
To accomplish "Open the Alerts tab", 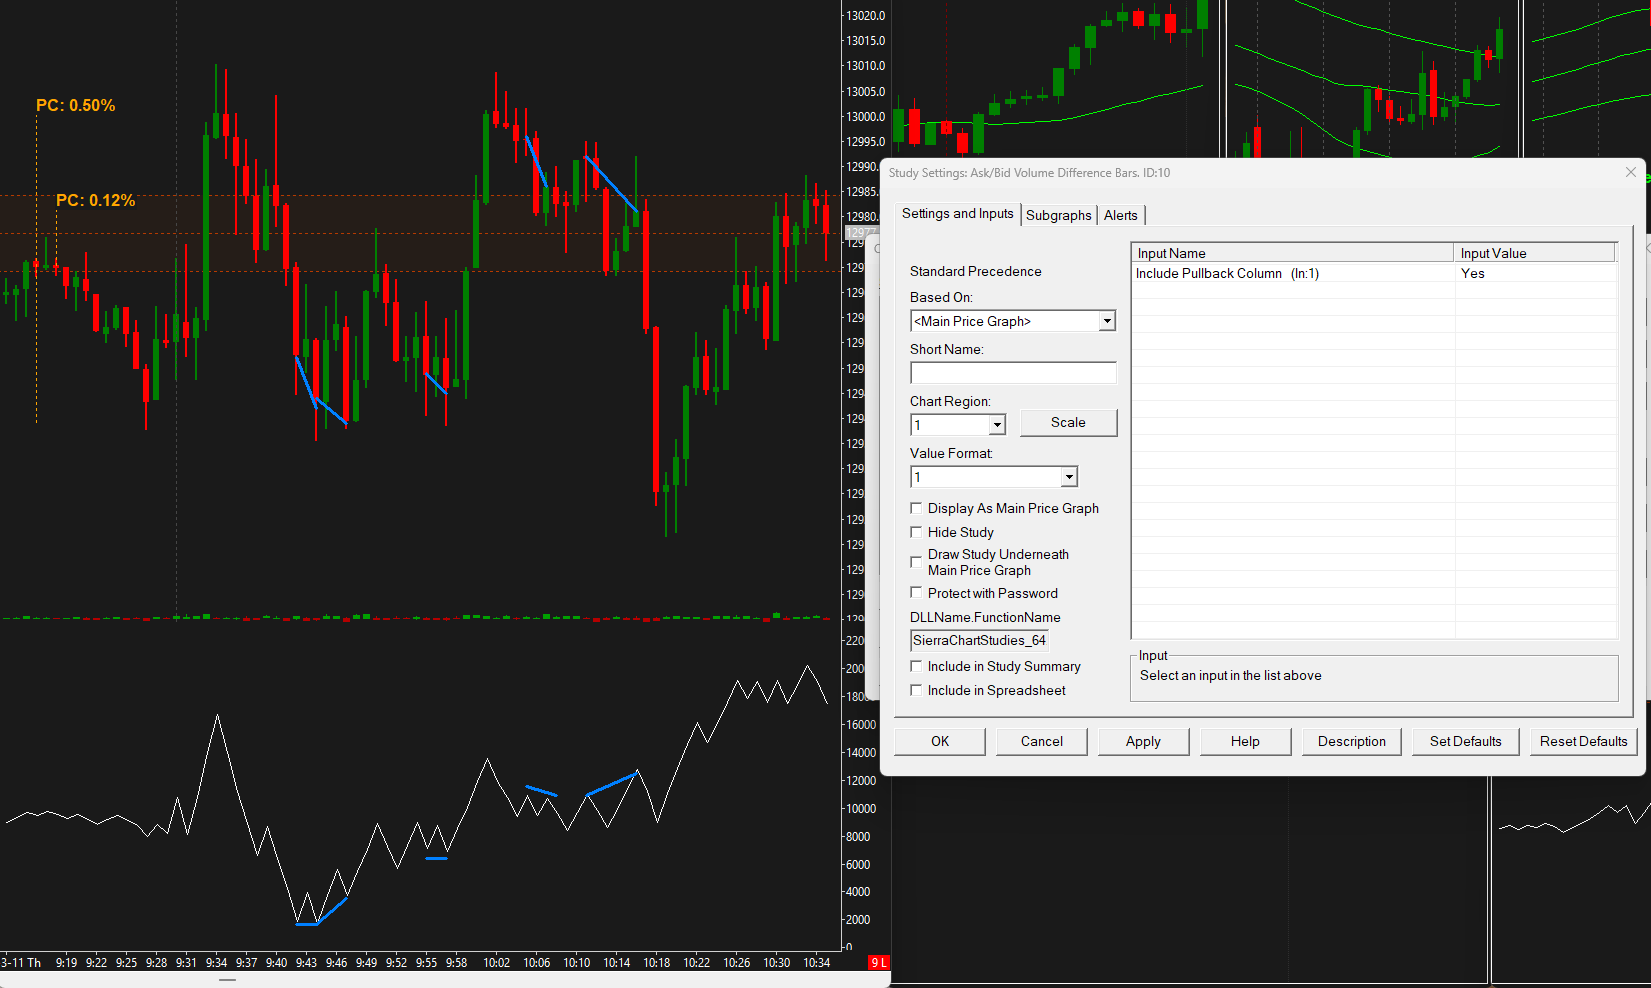I will (1121, 215).
